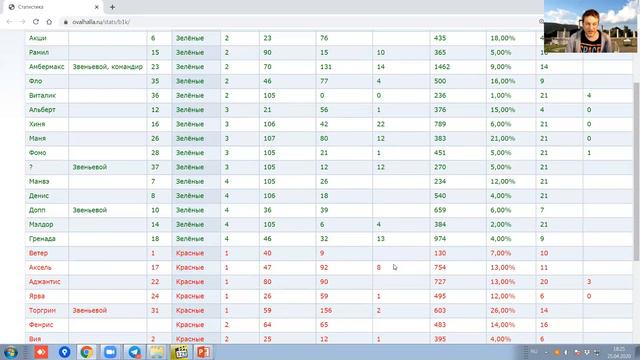Click the vertical page scrollbar
Viewport: 640px width, 360px height.
tap(636, 171)
